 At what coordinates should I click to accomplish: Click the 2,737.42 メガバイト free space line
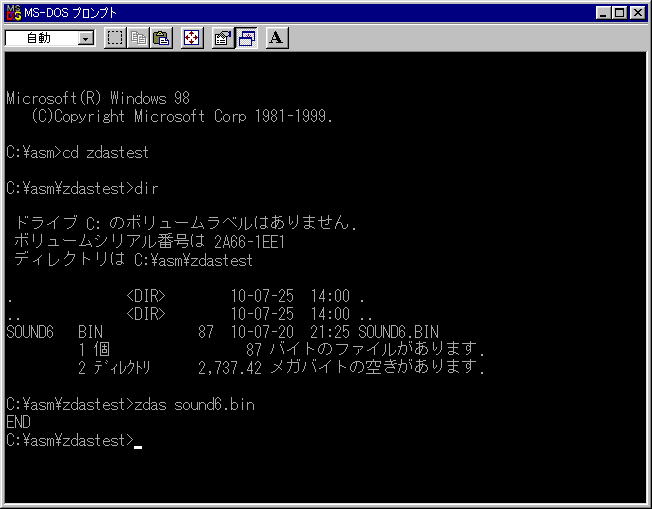tap(282, 367)
